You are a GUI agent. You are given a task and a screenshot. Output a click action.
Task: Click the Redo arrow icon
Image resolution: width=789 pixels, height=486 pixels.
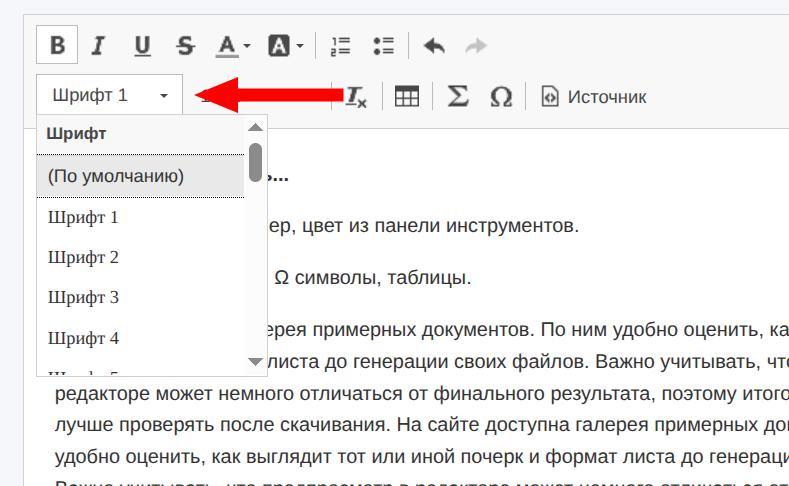476,46
